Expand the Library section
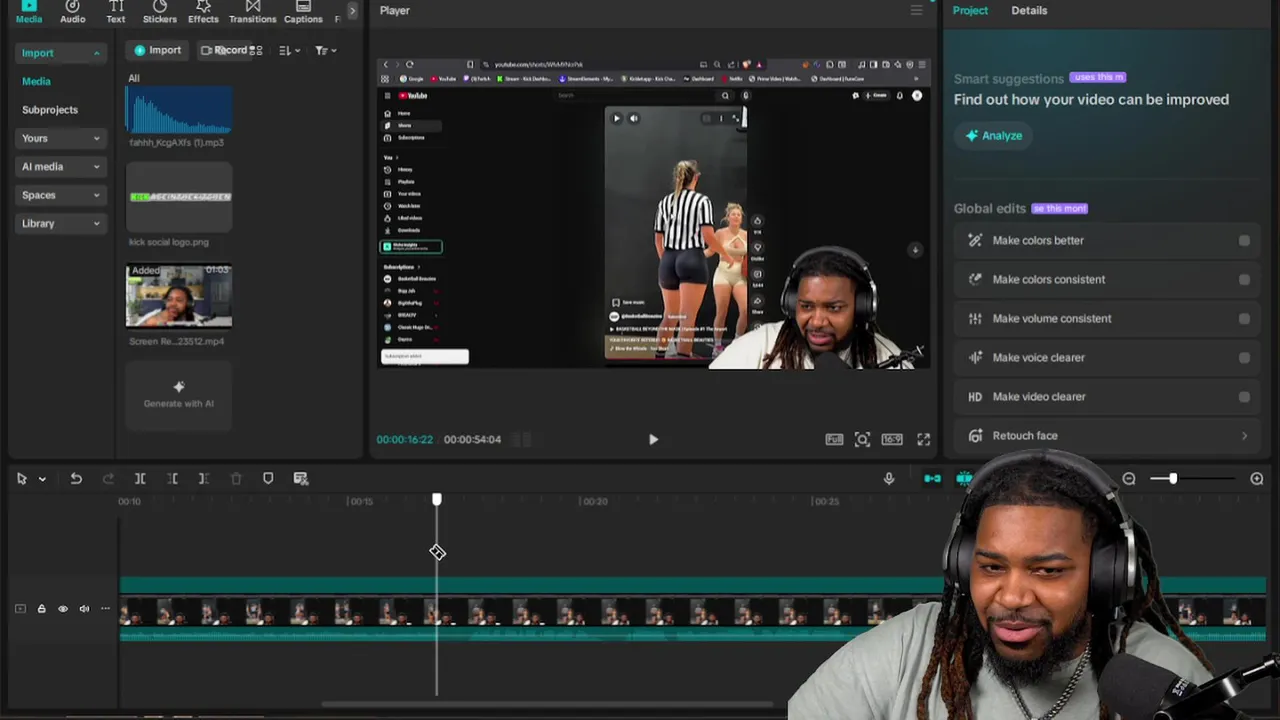Screen dimensions: 1280x720 pyautogui.click(x=61, y=224)
